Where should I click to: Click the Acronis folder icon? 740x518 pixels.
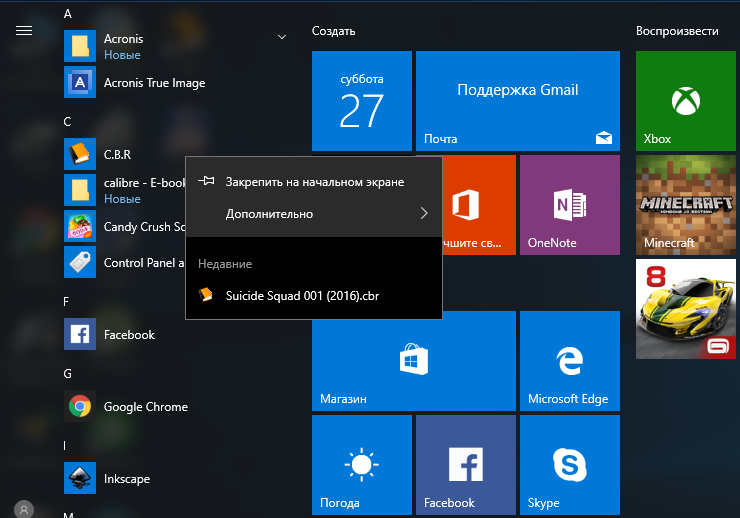pos(80,46)
